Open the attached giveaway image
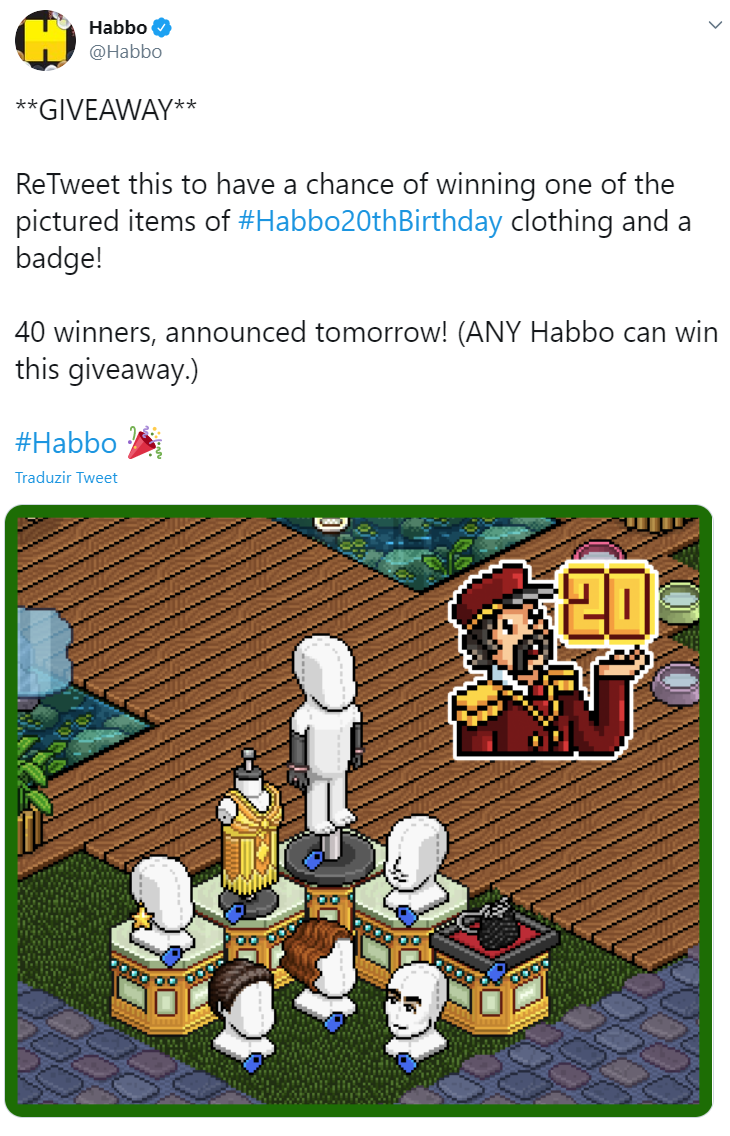 [359, 811]
